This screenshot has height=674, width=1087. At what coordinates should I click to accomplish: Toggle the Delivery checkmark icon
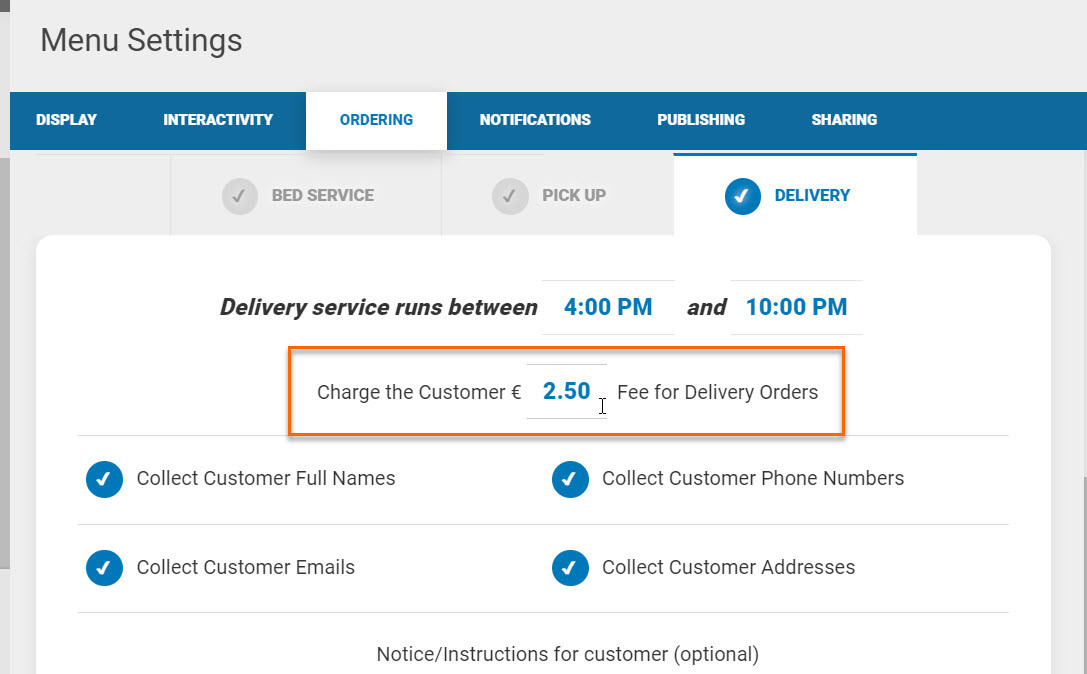click(742, 196)
